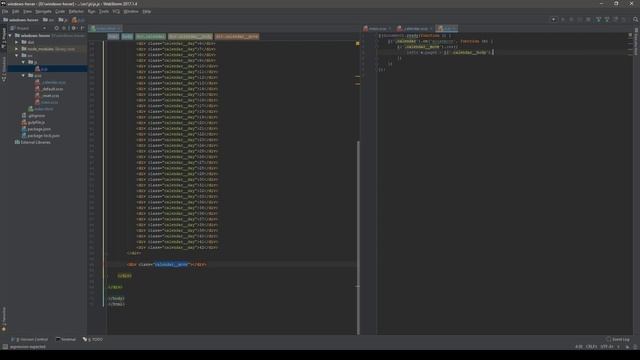The width and height of the screenshot is (640, 360).
Task: Collapse the project root folder arrow
Action: pyautogui.click(x=10, y=36)
